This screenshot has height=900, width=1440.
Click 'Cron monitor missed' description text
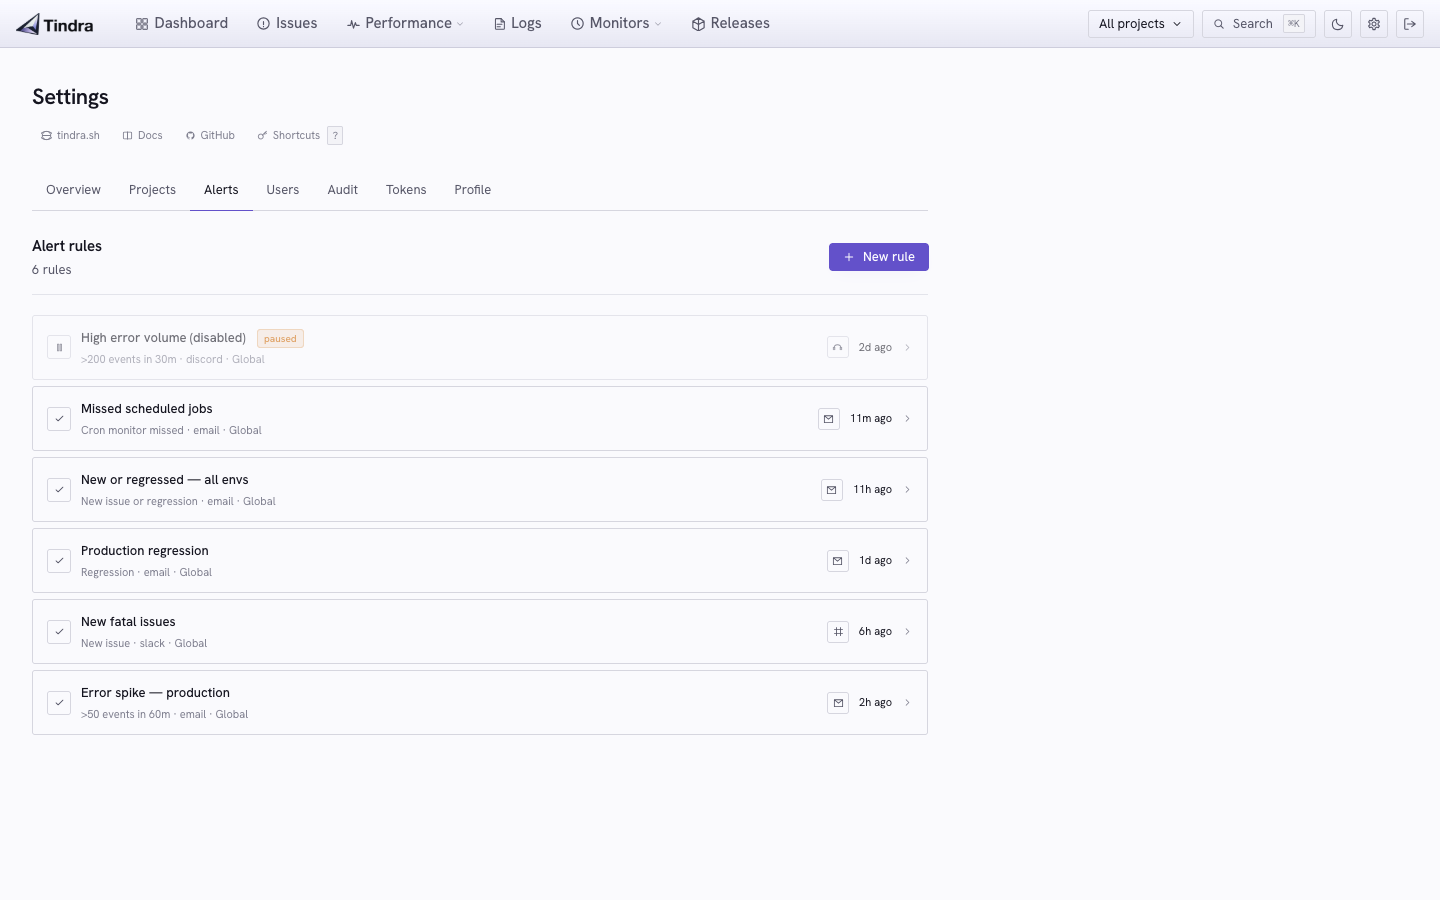pos(132,430)
